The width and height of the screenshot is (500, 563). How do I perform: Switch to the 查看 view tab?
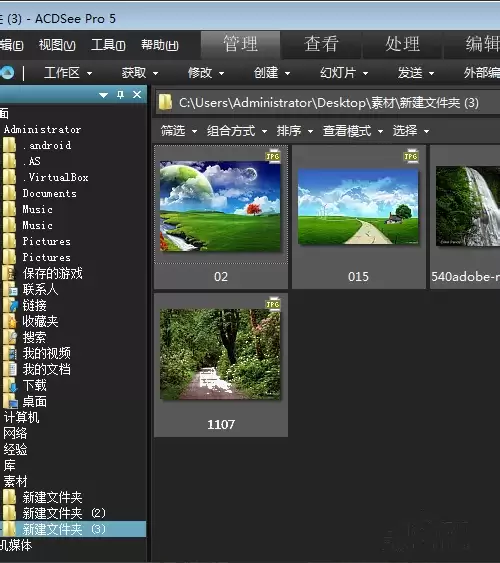(x=322, y=45)
